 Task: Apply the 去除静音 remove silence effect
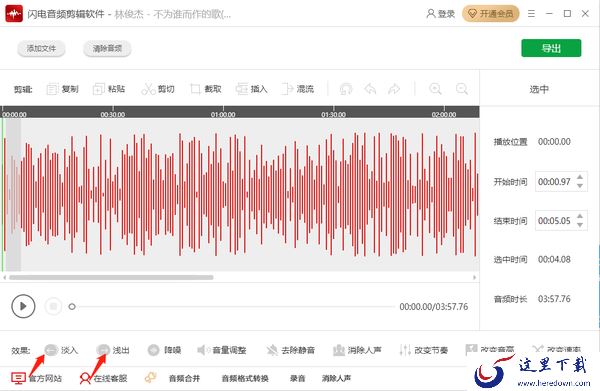pyautogui.click(x=291, y=350)
